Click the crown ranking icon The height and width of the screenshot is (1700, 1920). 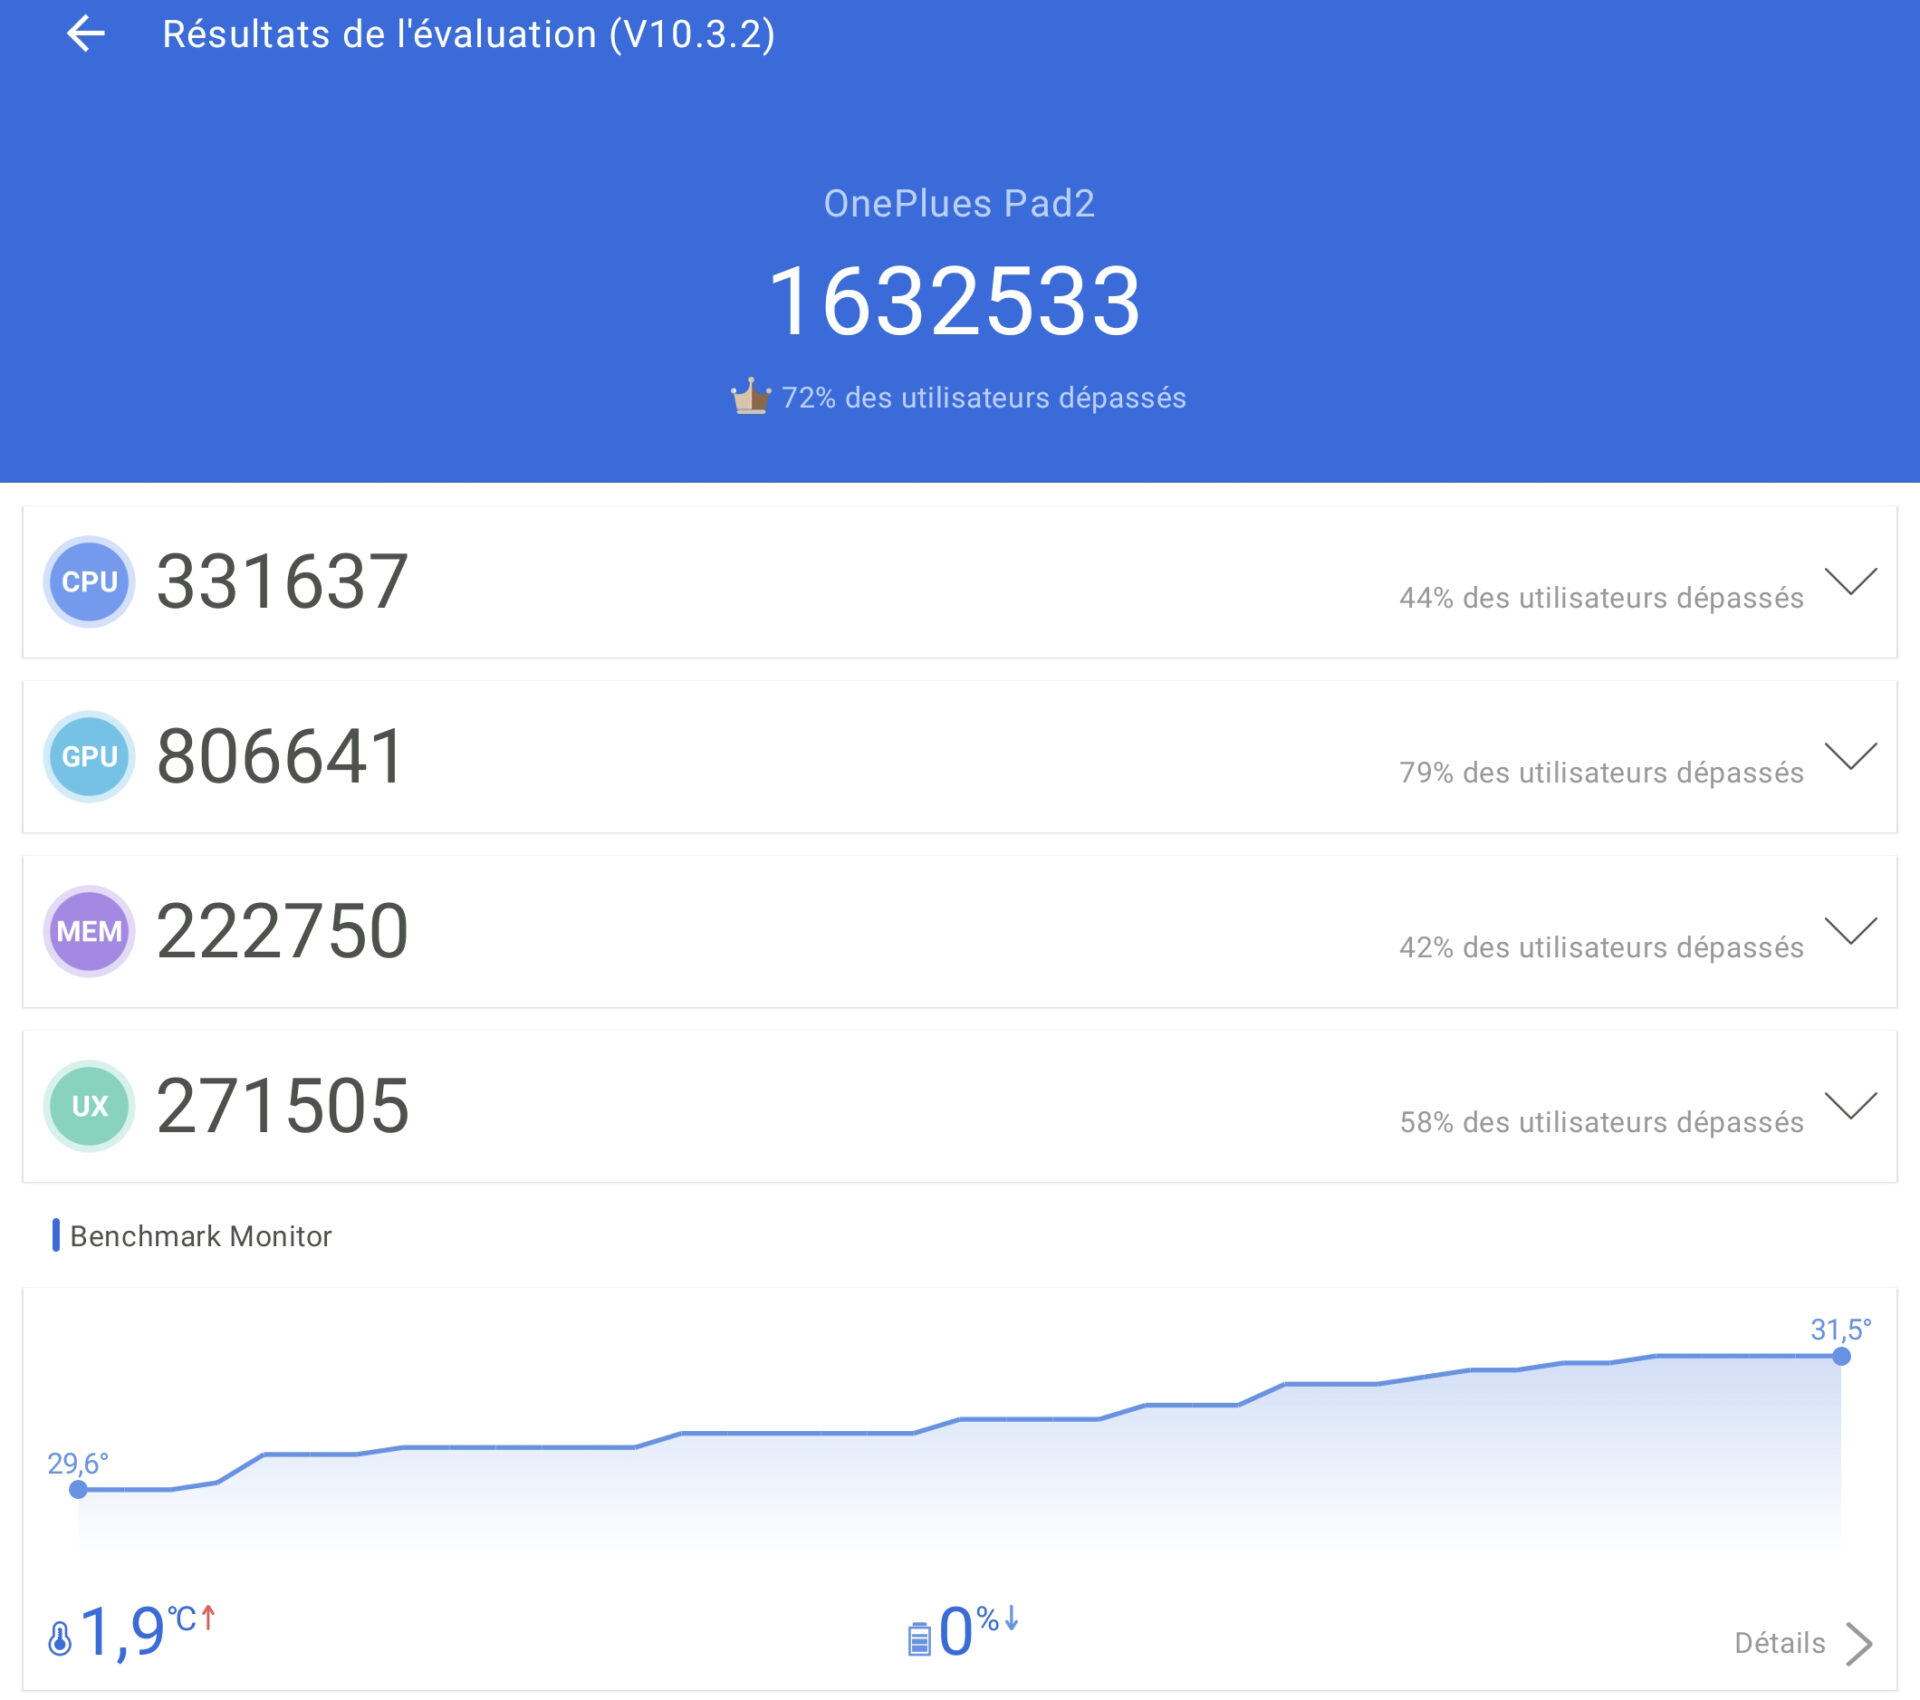coord(750,397)
